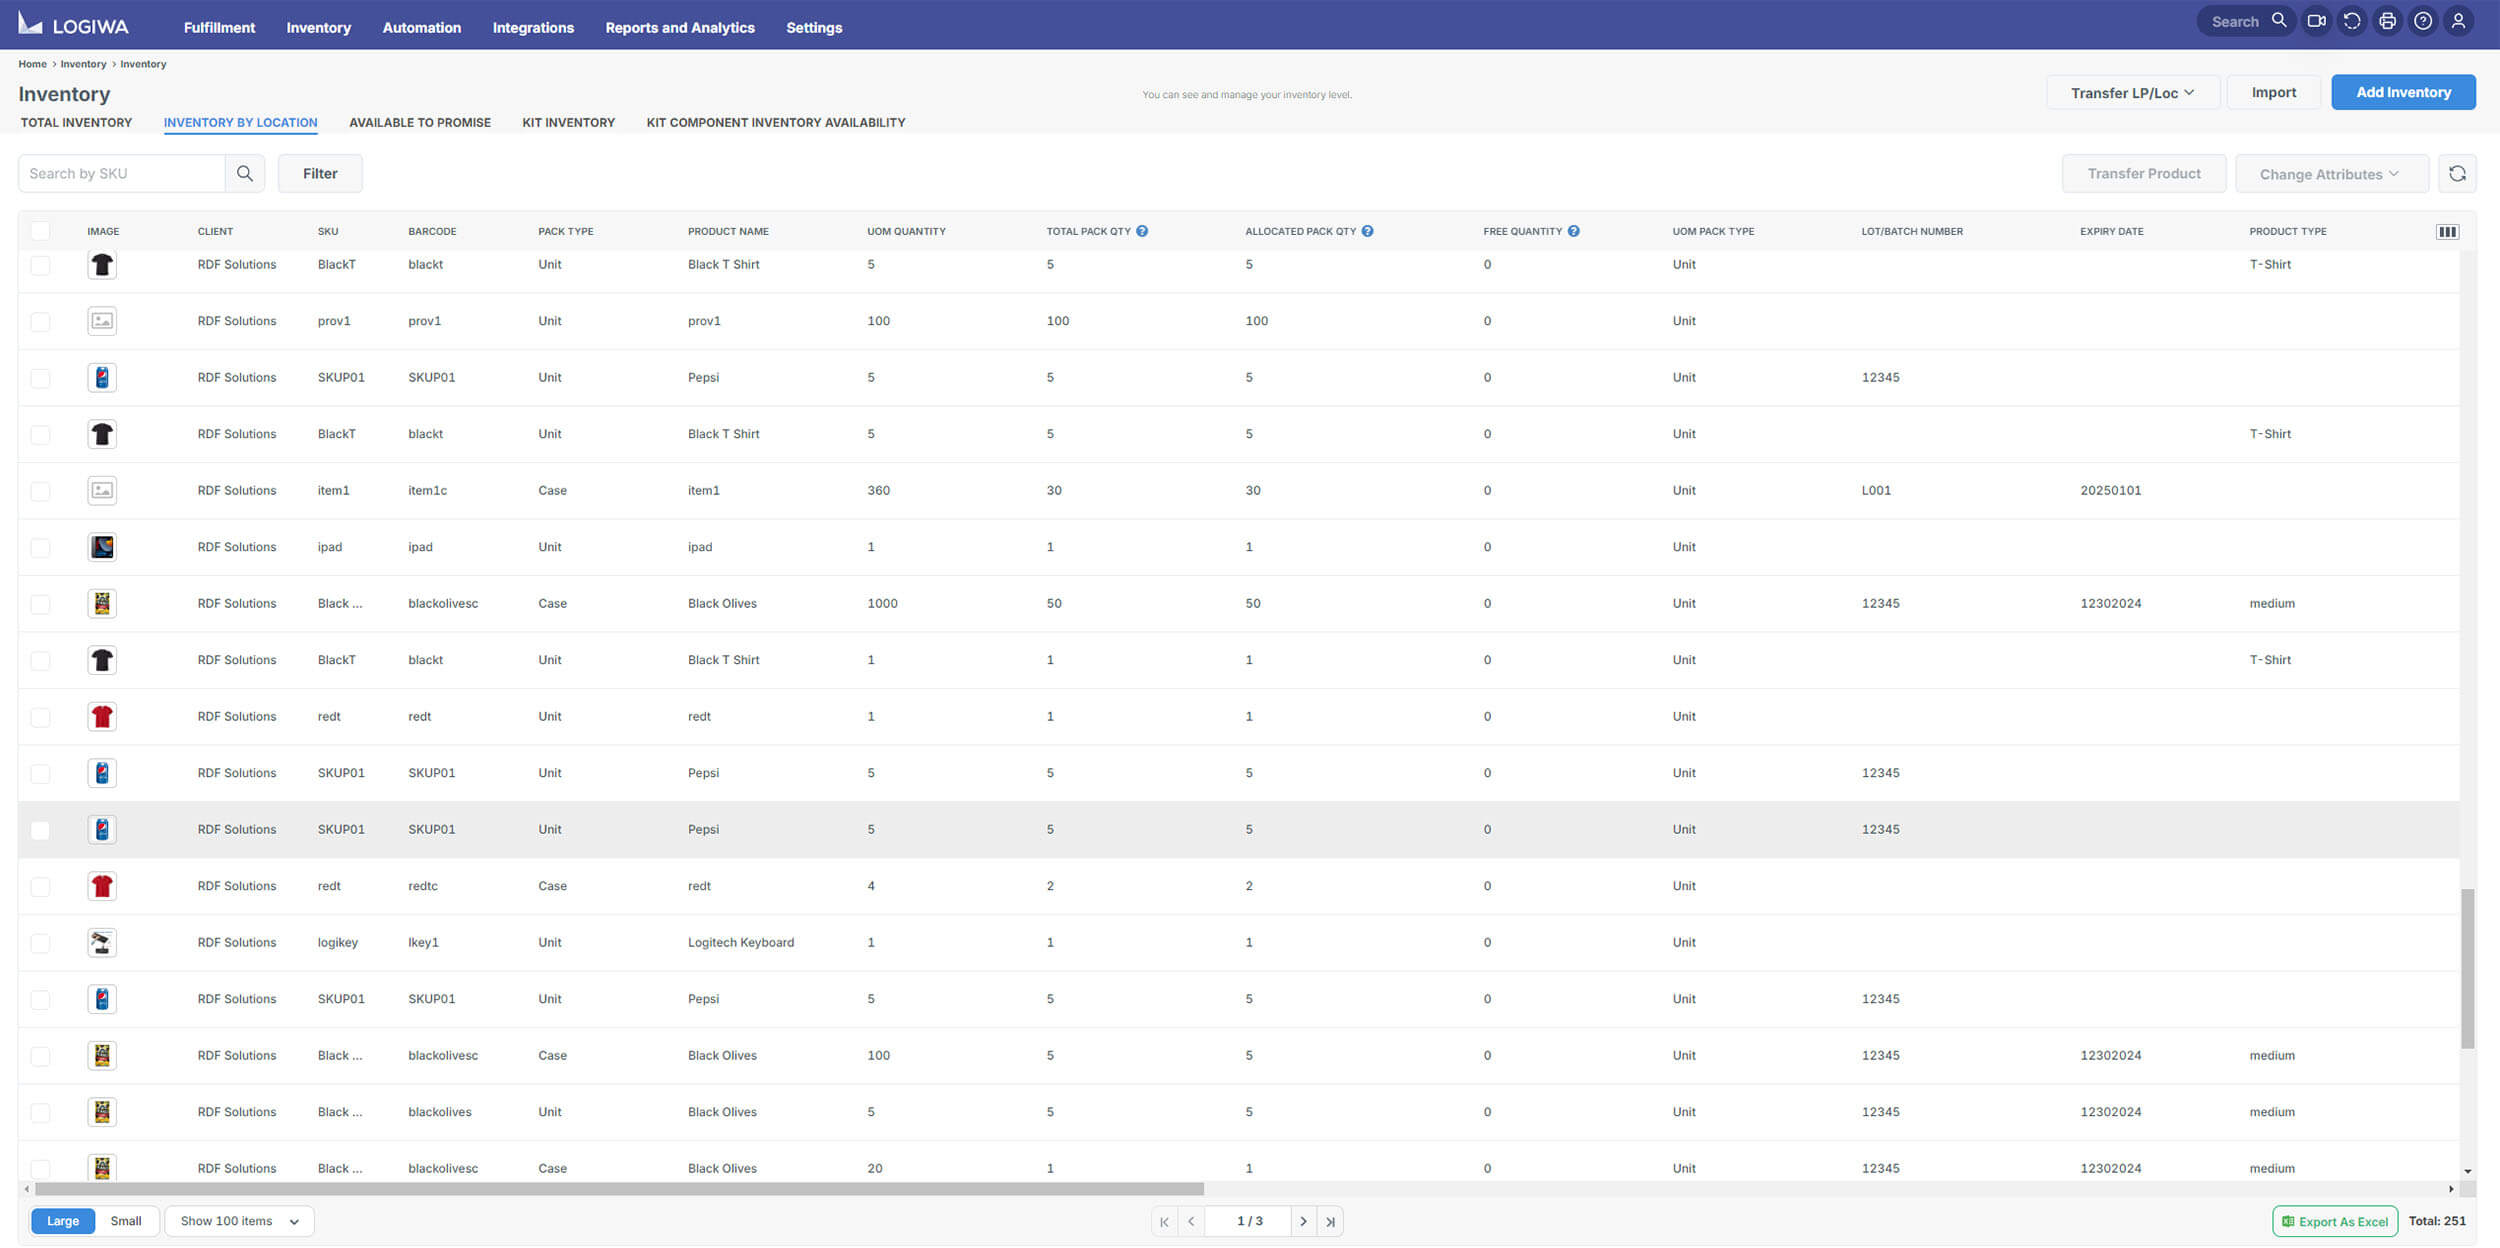Click the printer icon in top bar
The width and height of the screenshot is (2500, 1248).
(x=2387, y=21)
